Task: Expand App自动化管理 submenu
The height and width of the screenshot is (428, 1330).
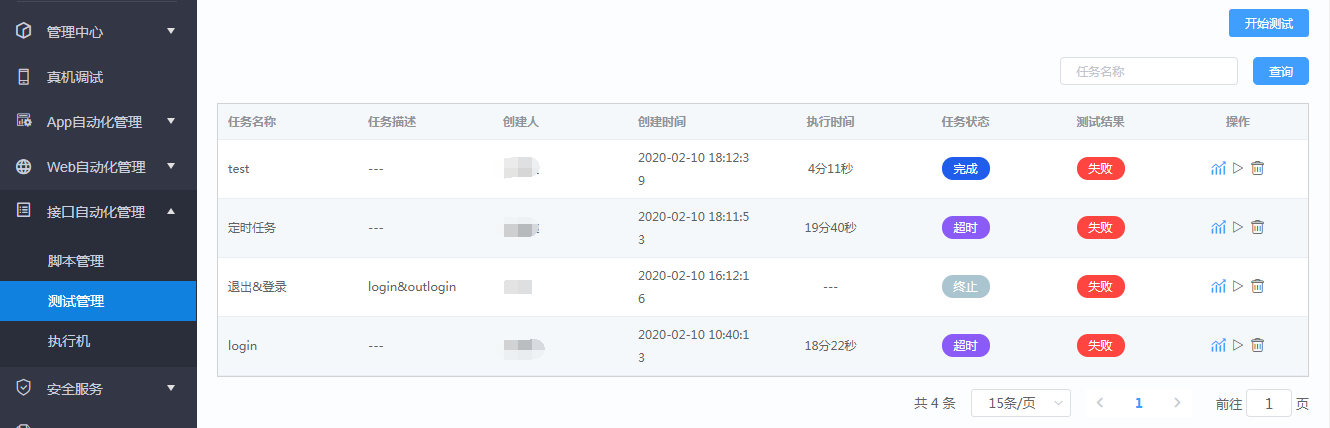Action: point(171,122)
